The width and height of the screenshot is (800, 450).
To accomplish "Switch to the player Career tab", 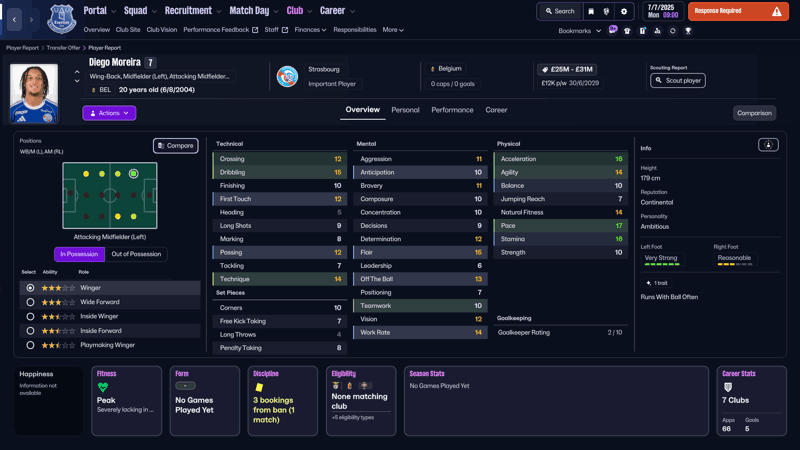I will coord(496,110).
